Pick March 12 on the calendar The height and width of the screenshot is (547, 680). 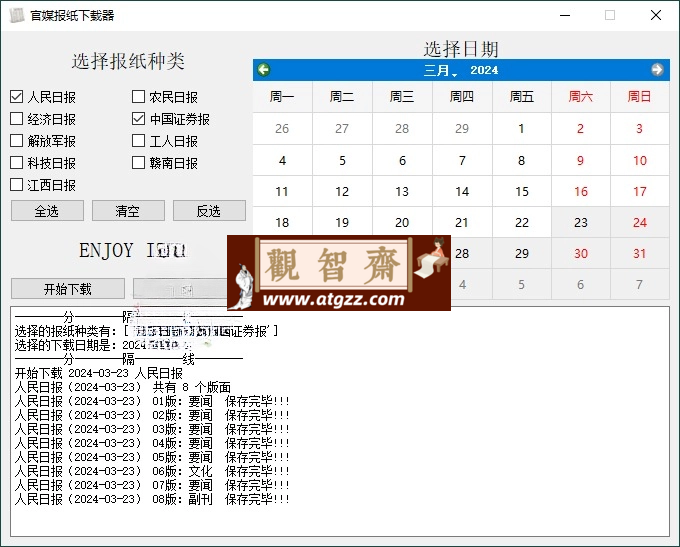click(342, 191)
